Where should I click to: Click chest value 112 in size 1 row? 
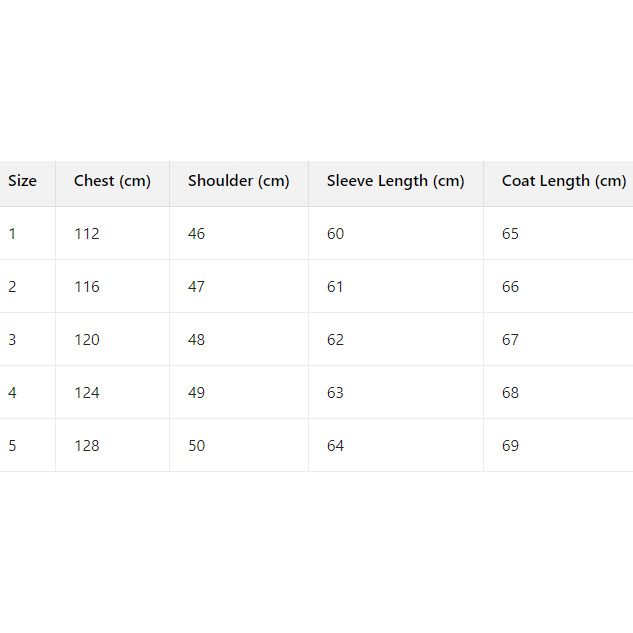[87, 234]
